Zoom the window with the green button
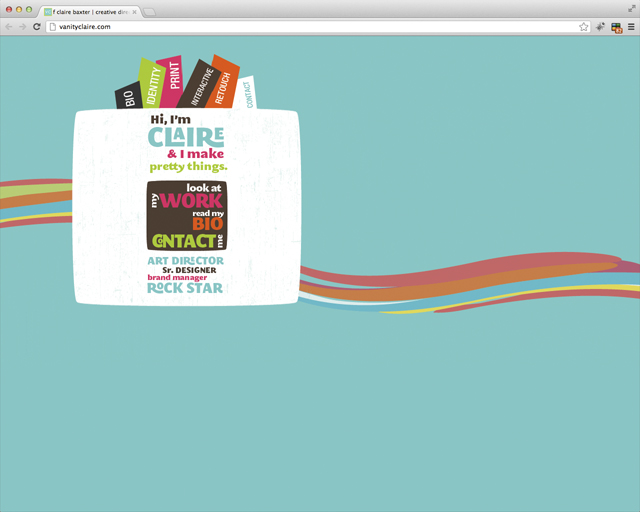Image resolution: width=640 pixels, height=512 pixels. pos(29,9)
